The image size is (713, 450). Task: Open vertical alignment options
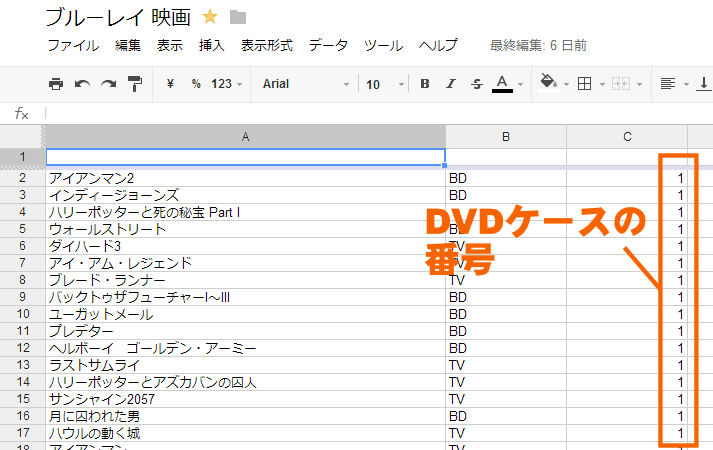tap(703, 84)
